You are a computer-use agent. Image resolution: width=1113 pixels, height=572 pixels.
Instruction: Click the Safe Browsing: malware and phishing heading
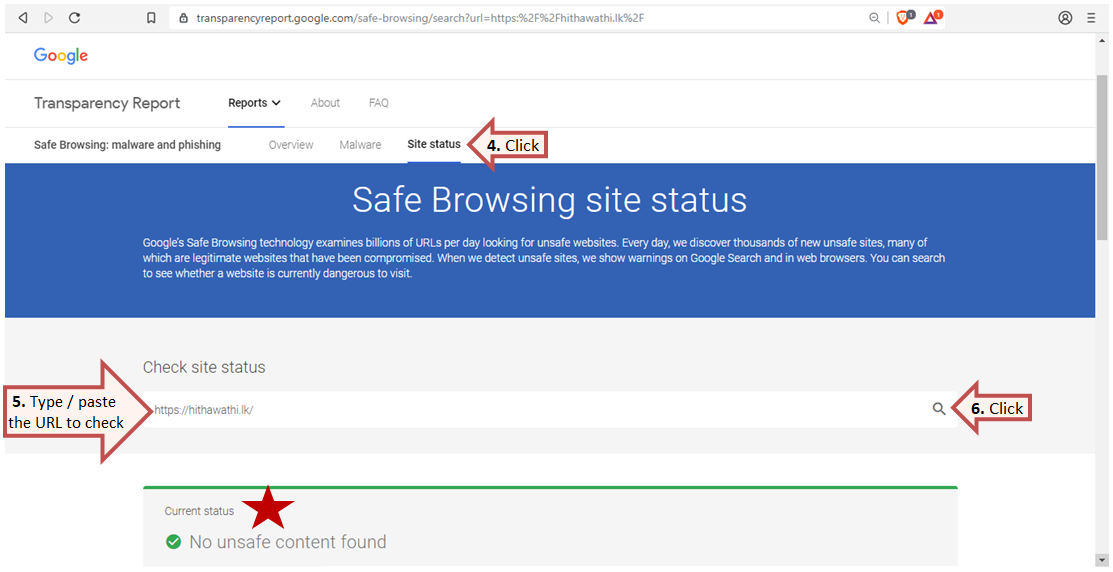128,145
